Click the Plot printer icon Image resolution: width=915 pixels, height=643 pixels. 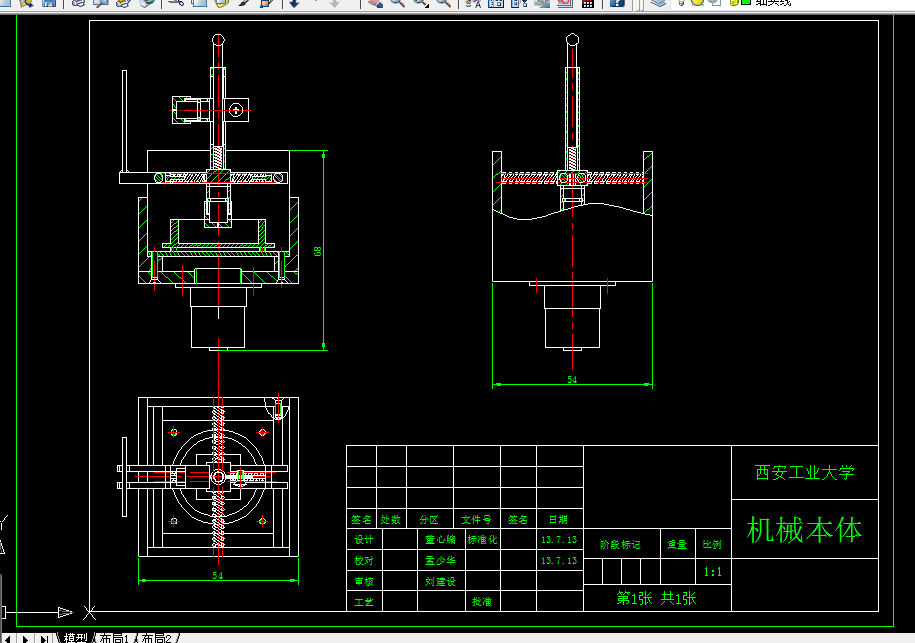pyautogui.click(x=78, y=3)
